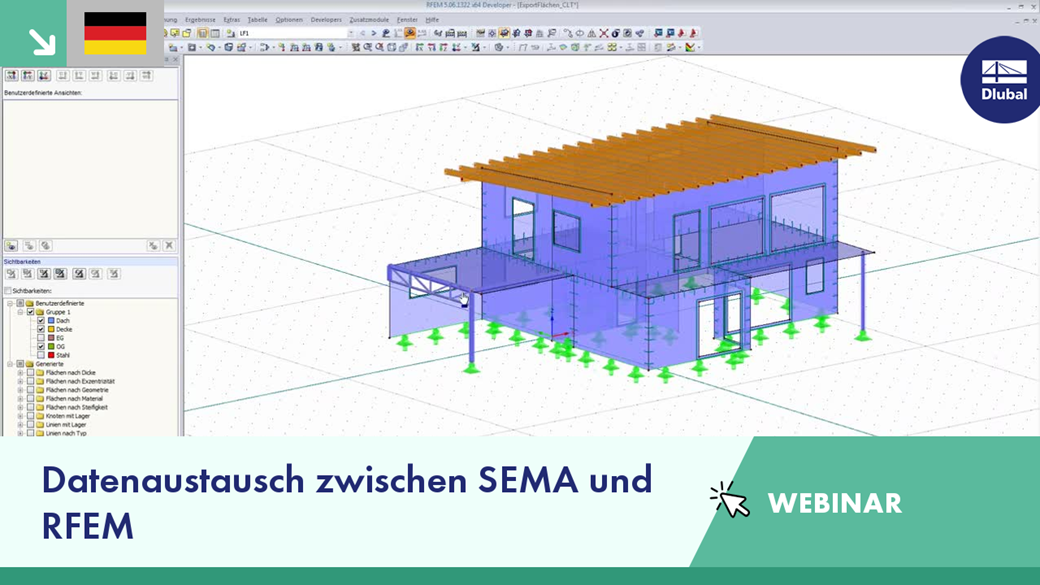Screen dimensions: 1040x585
Task: Expand Linien mit Lager node
Action: coord(21,424)
